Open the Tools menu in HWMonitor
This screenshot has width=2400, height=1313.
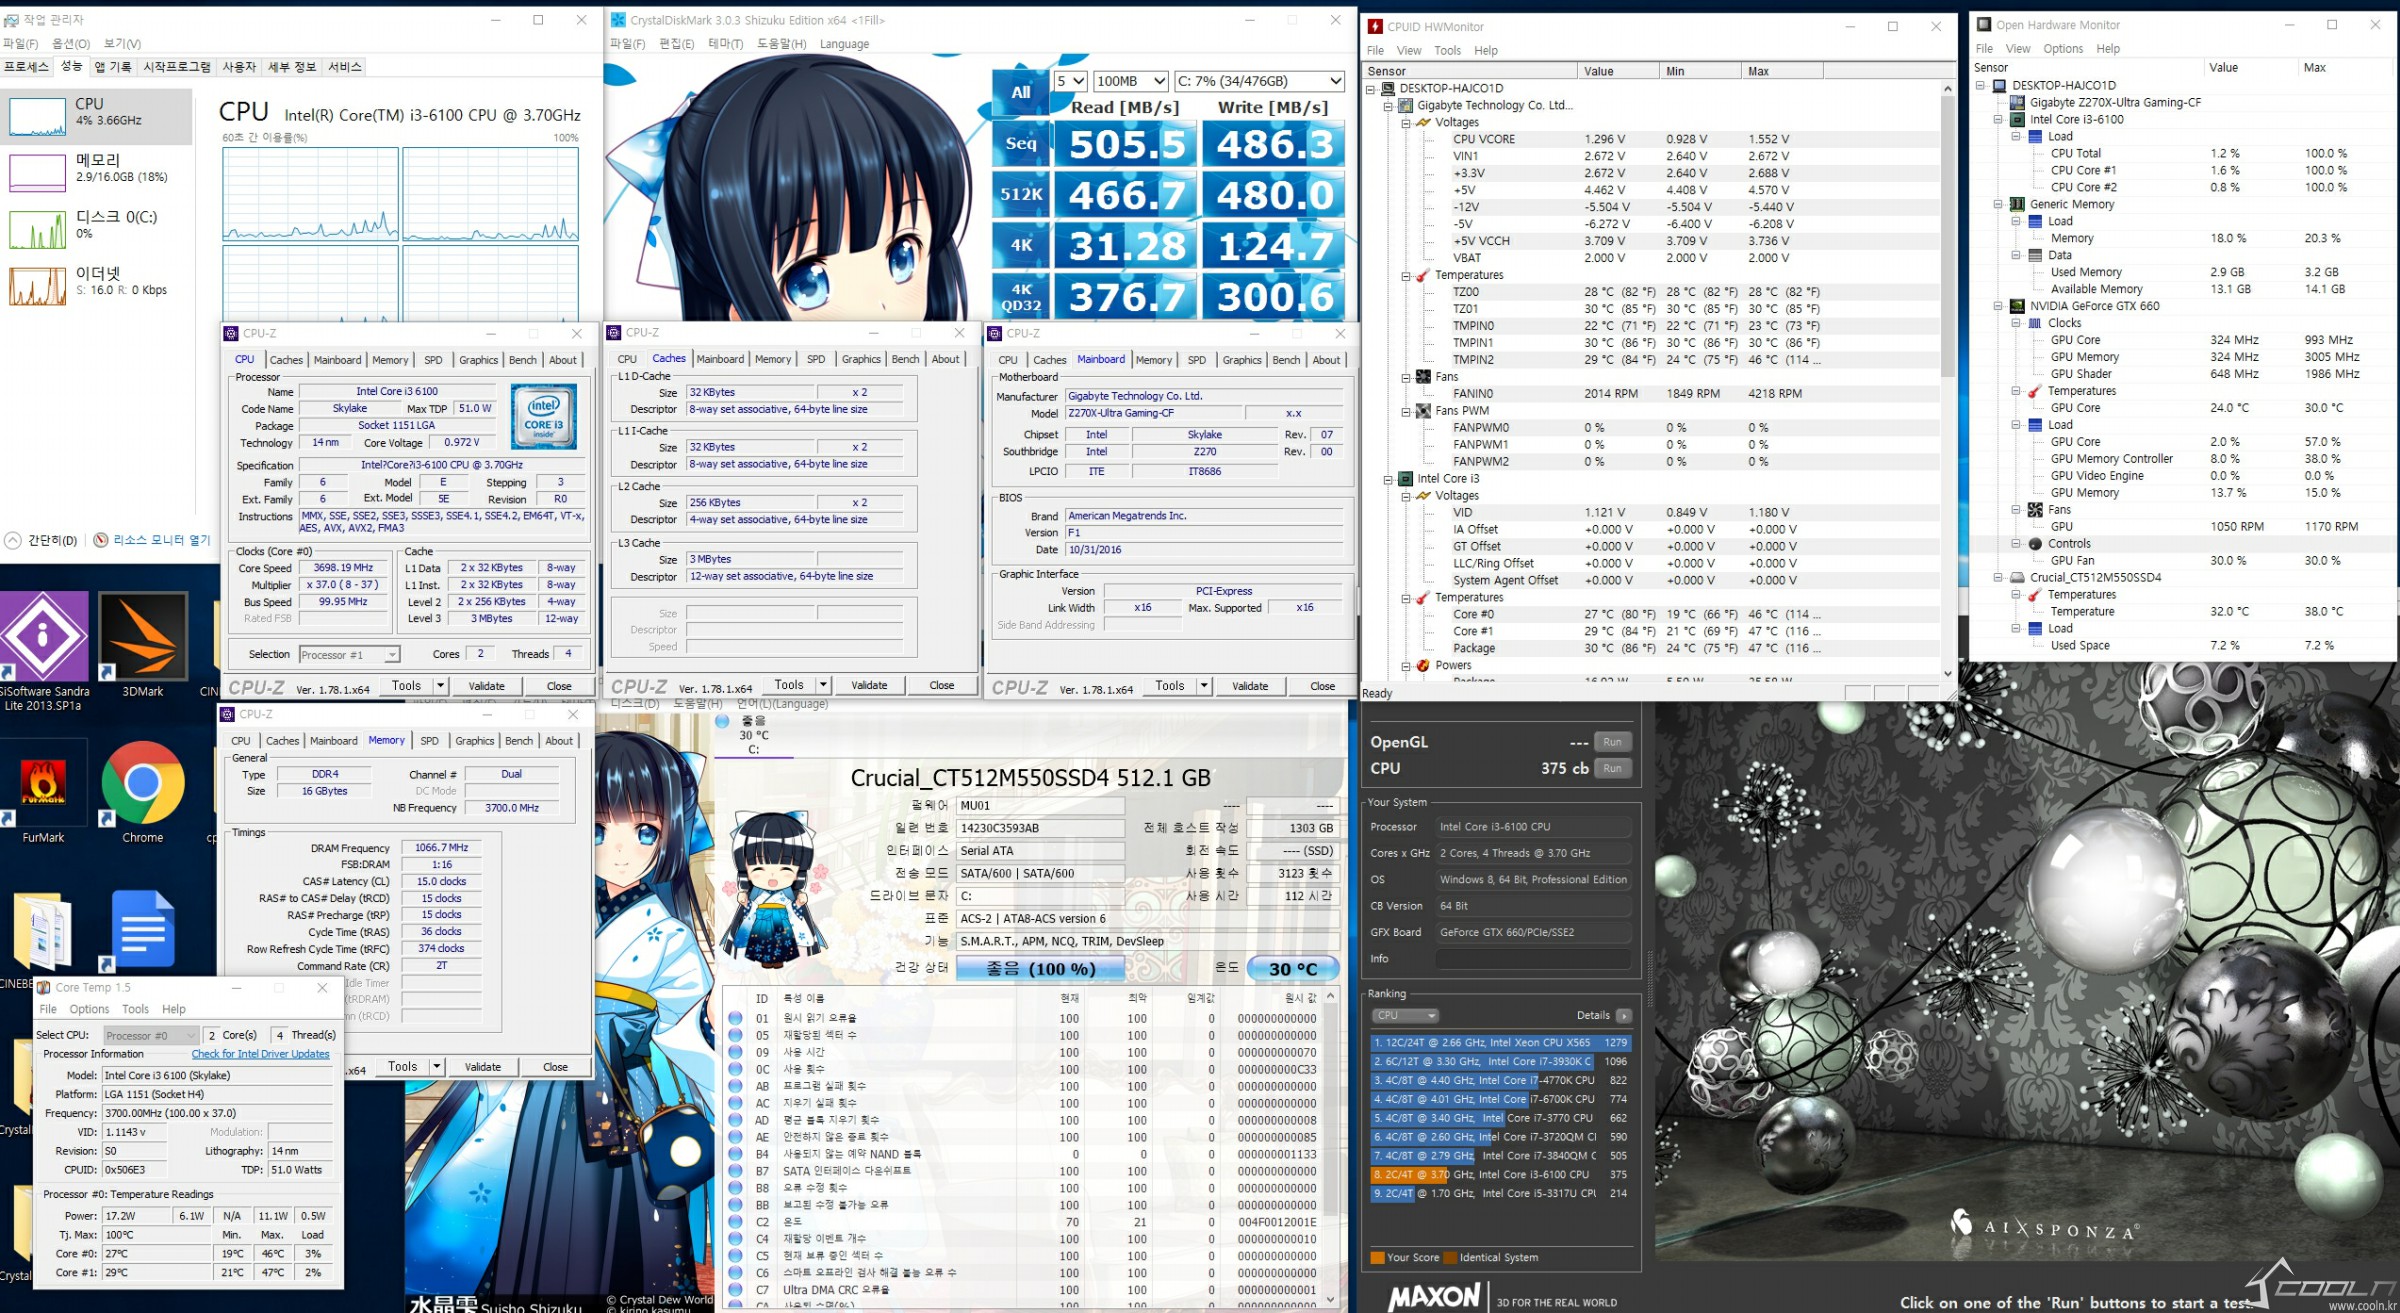[1446, 51]
